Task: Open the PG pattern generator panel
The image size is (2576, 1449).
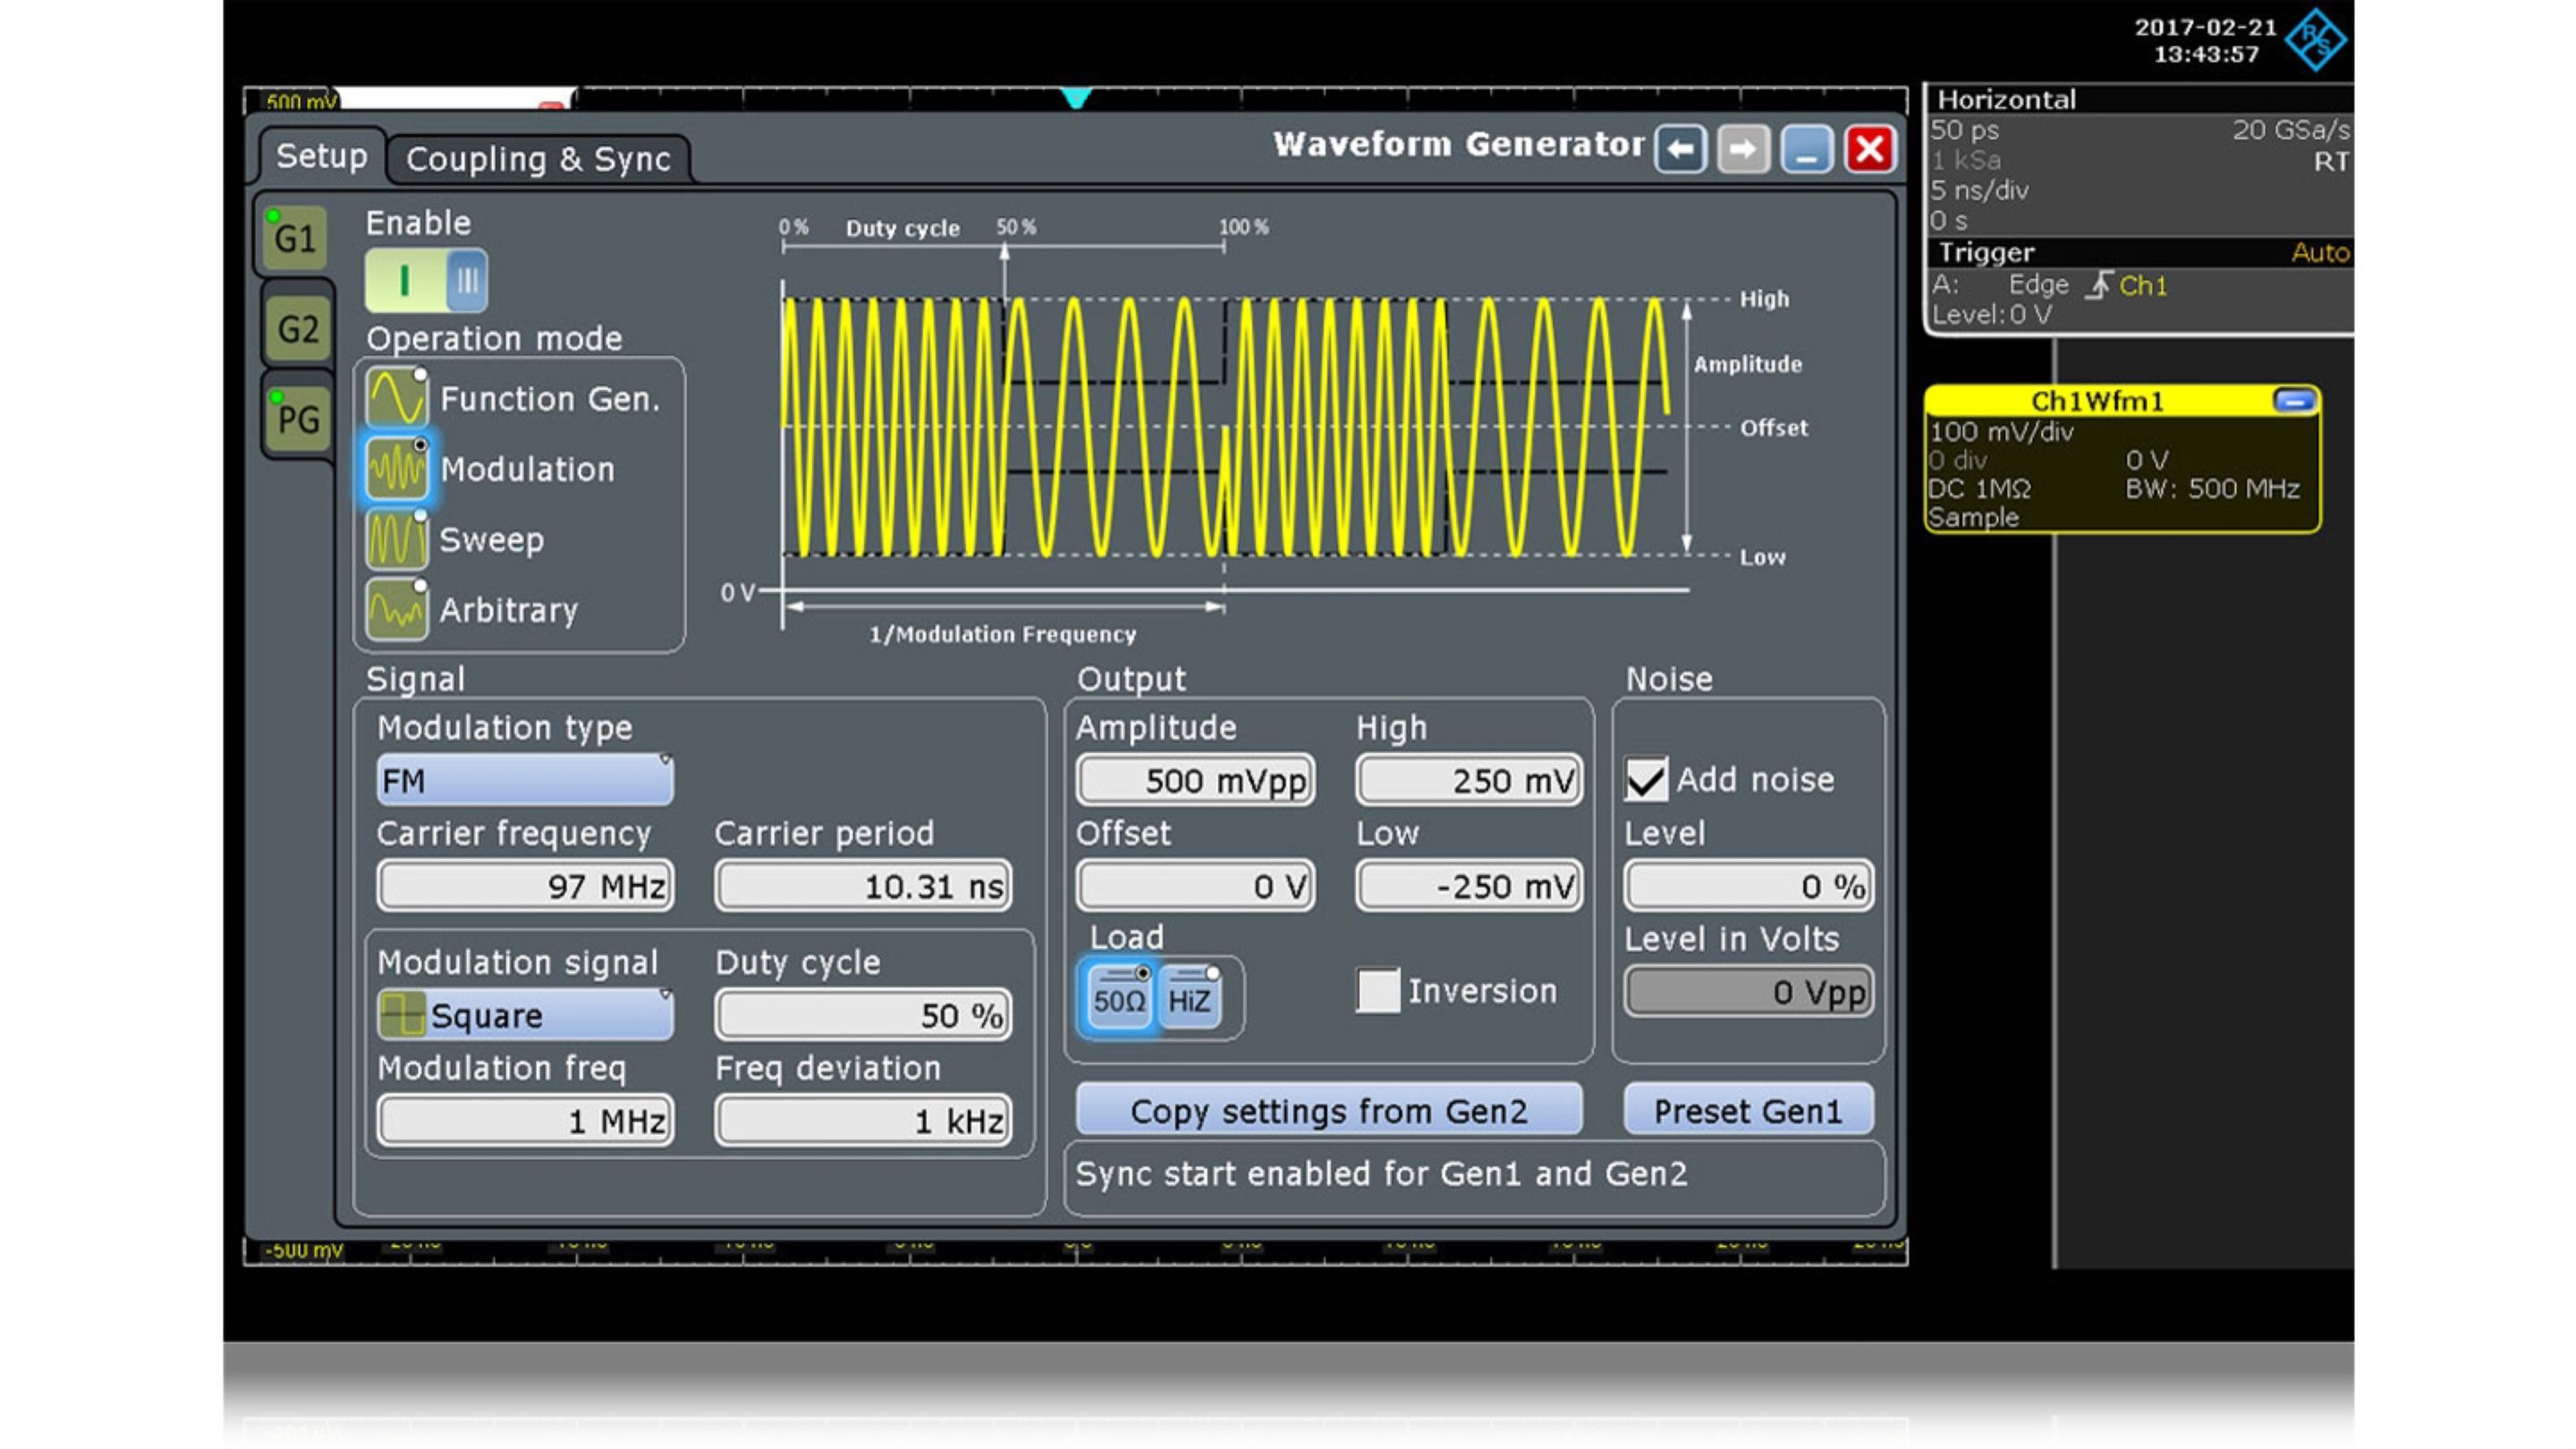Action: click(296, 416)
